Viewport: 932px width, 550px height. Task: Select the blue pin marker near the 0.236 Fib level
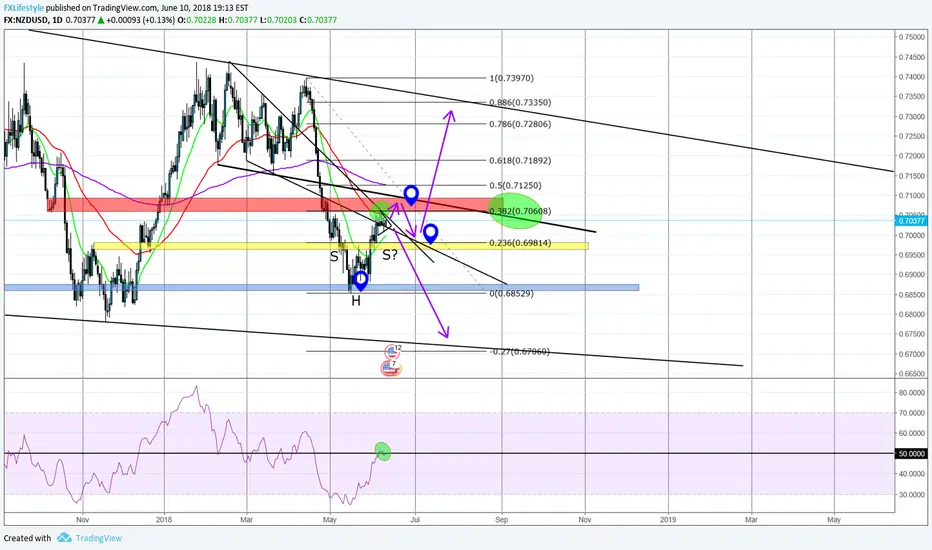pos(430,234)
